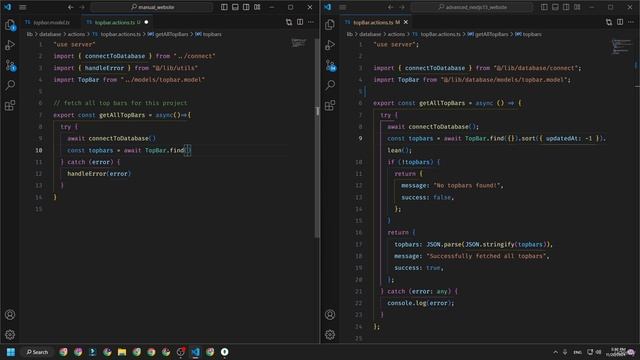
Task: Customize layout in advanced_nextjs13_website window
Action: coord(577,7)
